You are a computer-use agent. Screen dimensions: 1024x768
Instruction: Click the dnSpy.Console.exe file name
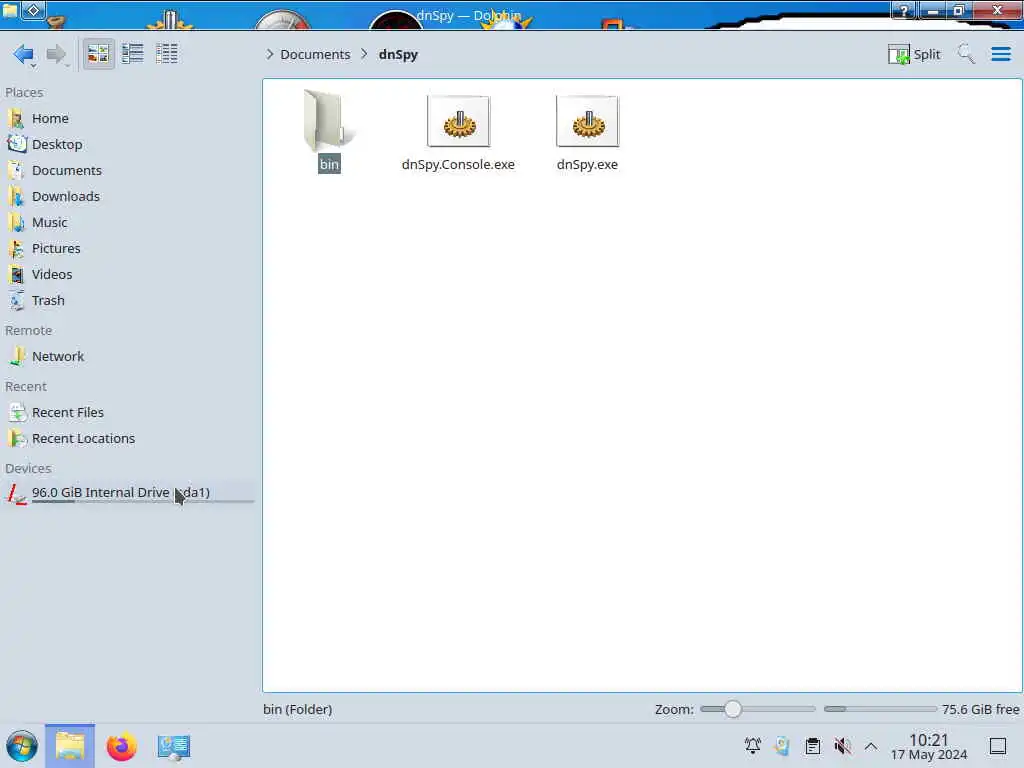click(x=458, y=165)
